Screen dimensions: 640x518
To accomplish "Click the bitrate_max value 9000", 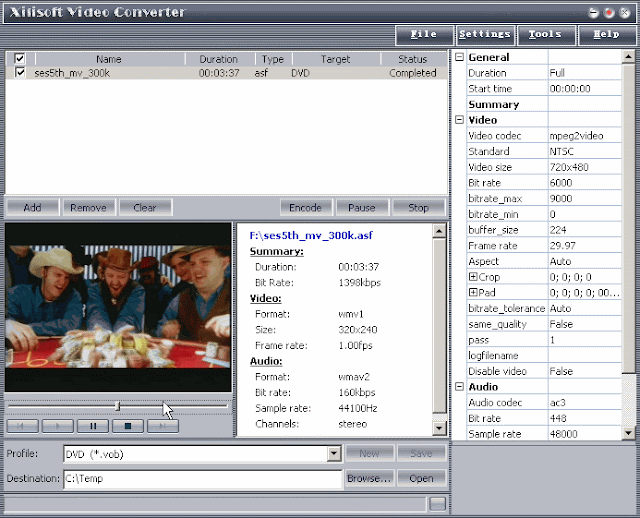I will (561, 198).
